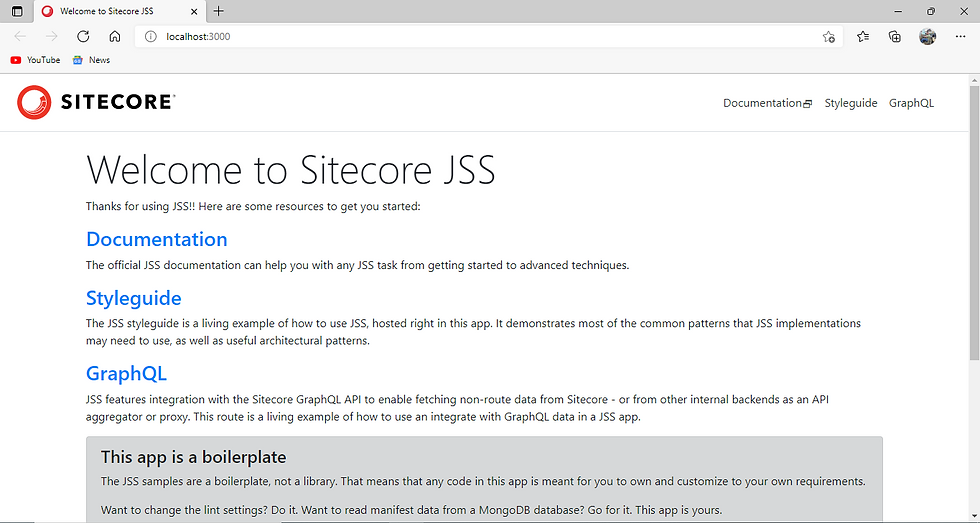Open the browser Settings and more menu

pyautogui.click(x=961, y=36)
